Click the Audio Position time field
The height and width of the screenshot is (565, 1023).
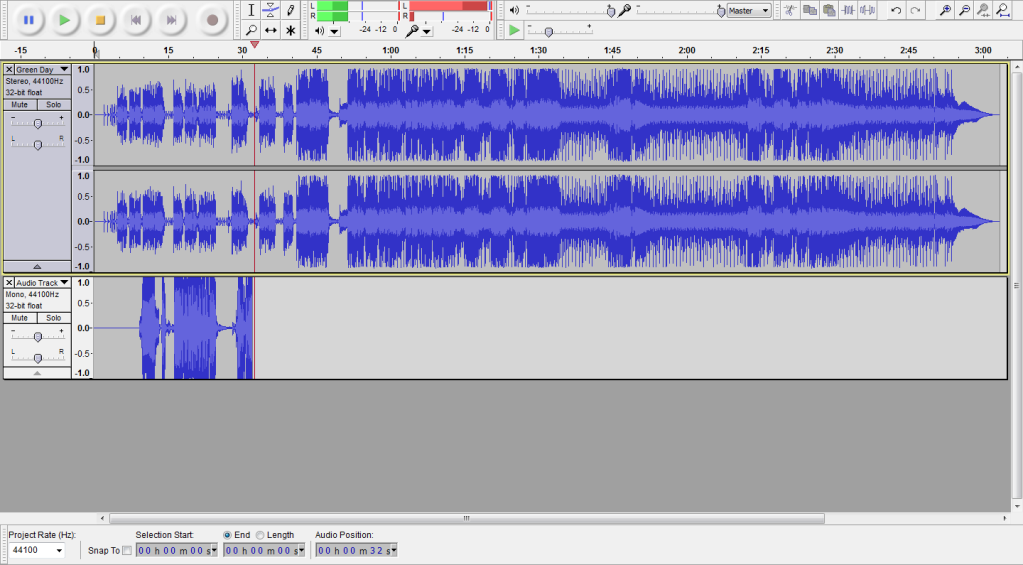click(356, 550)
